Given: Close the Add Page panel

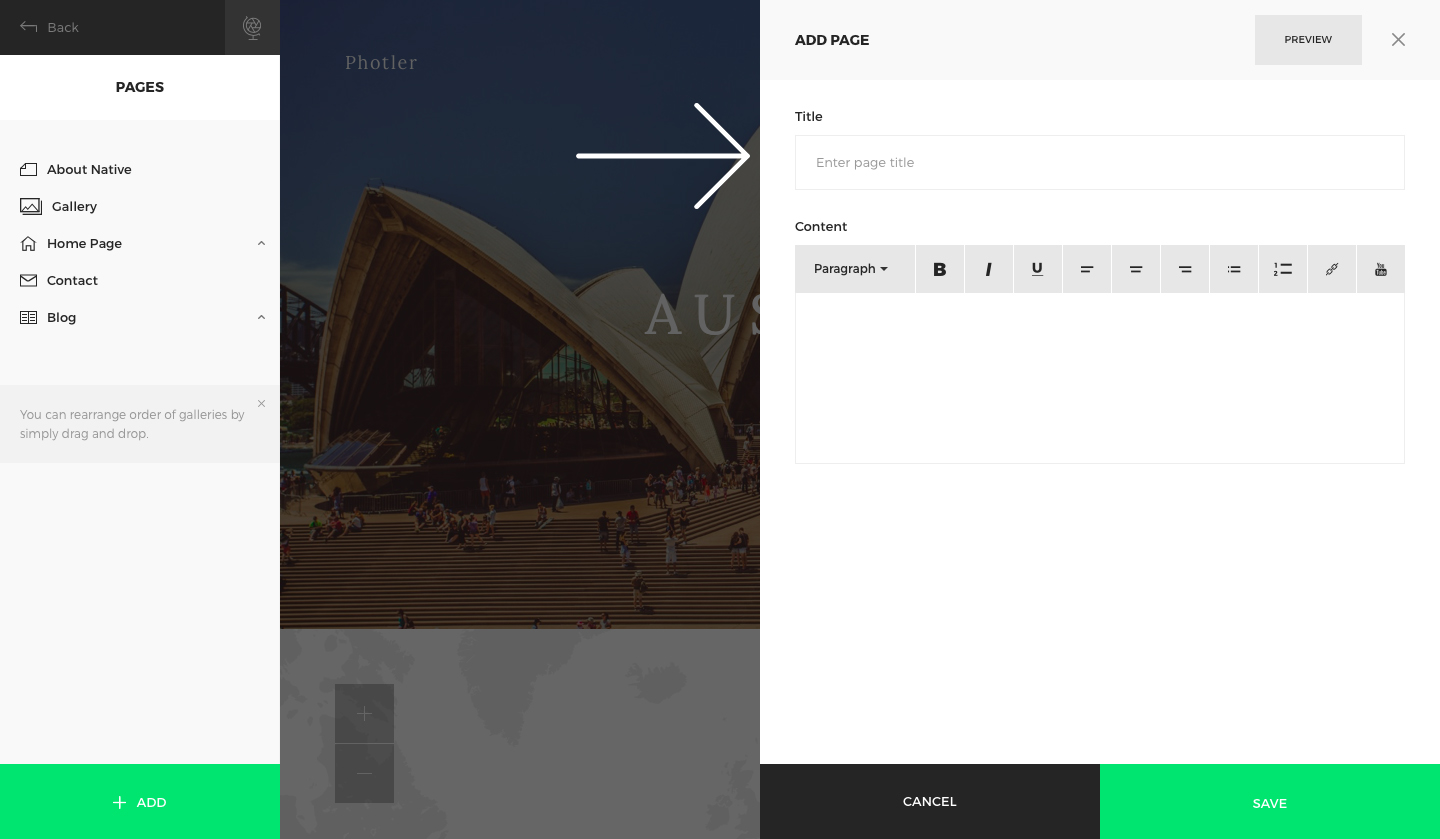Looking at the screenshot, I should click(1398, 40).
